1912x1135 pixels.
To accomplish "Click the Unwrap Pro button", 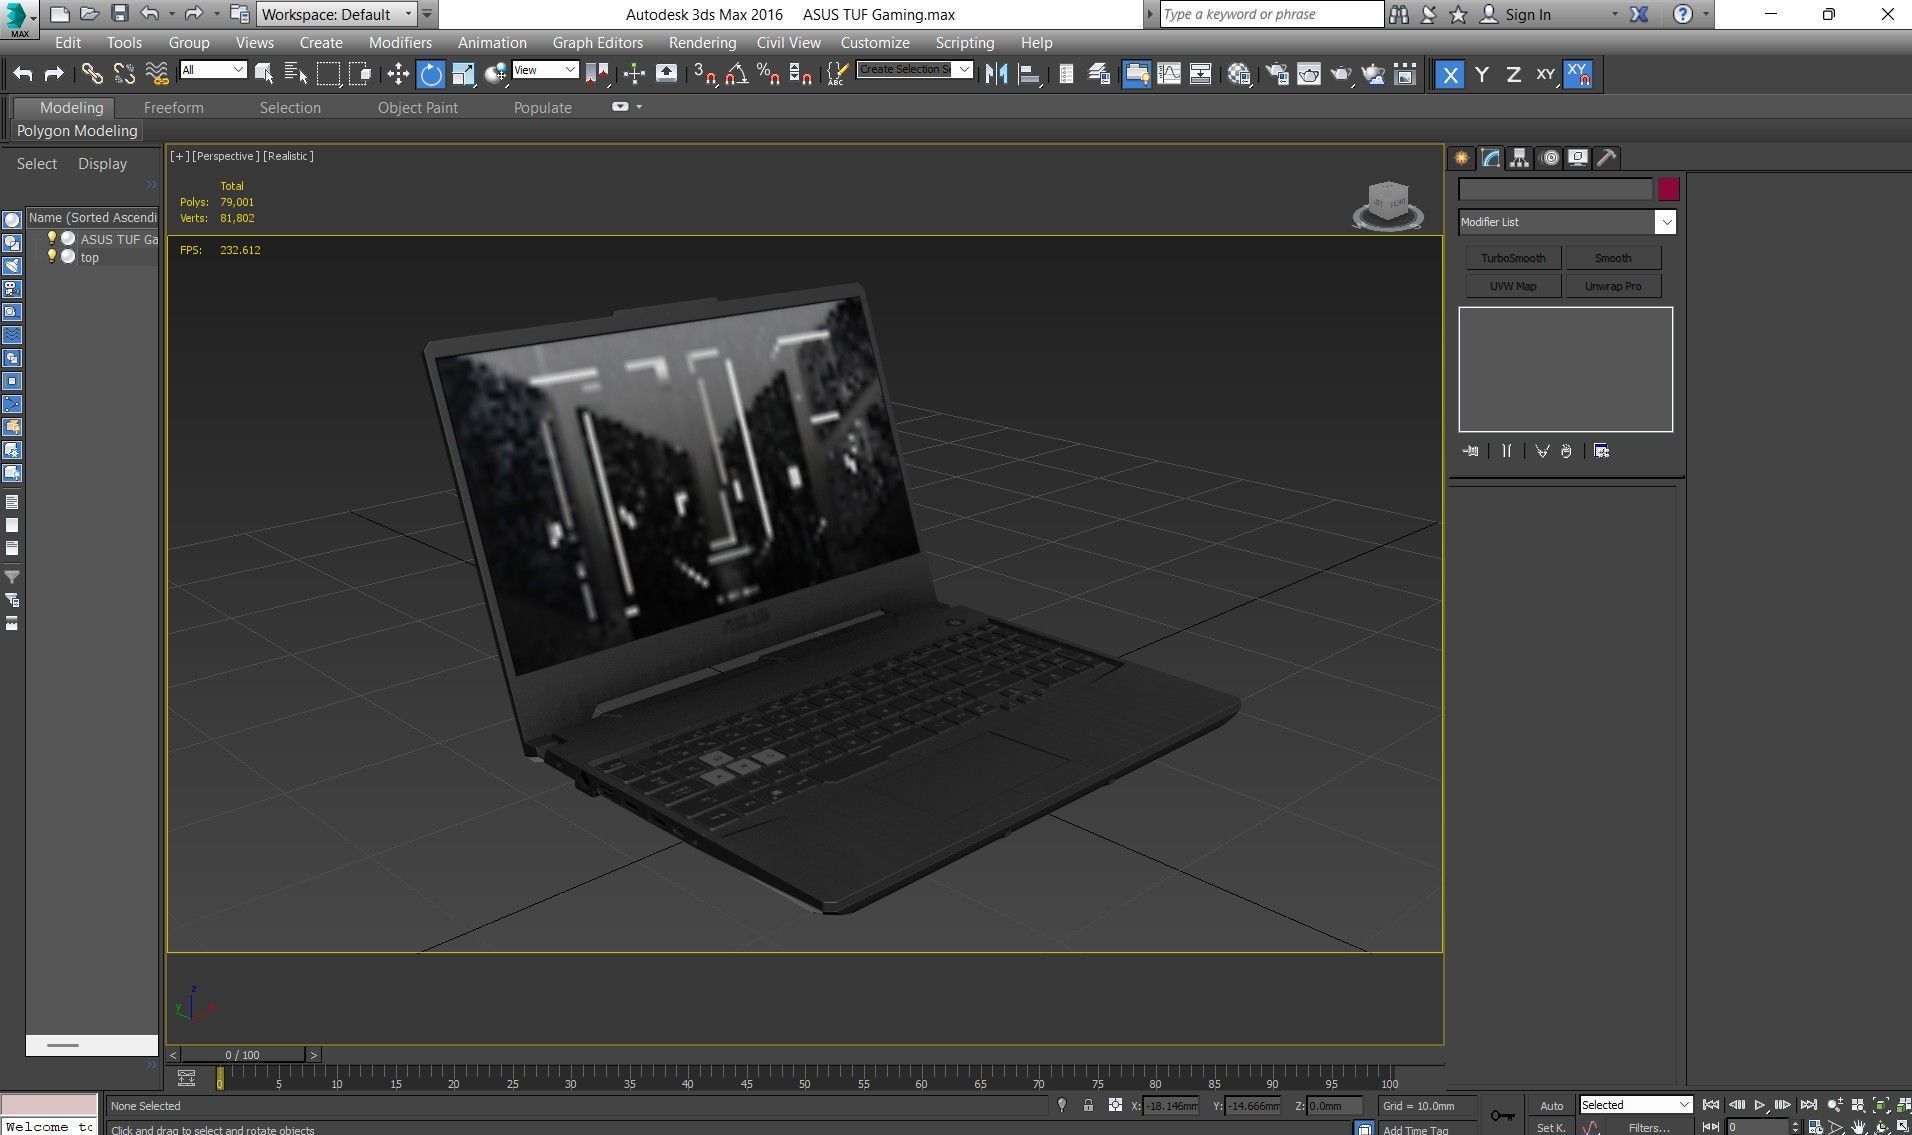I will coord(1613,286).
